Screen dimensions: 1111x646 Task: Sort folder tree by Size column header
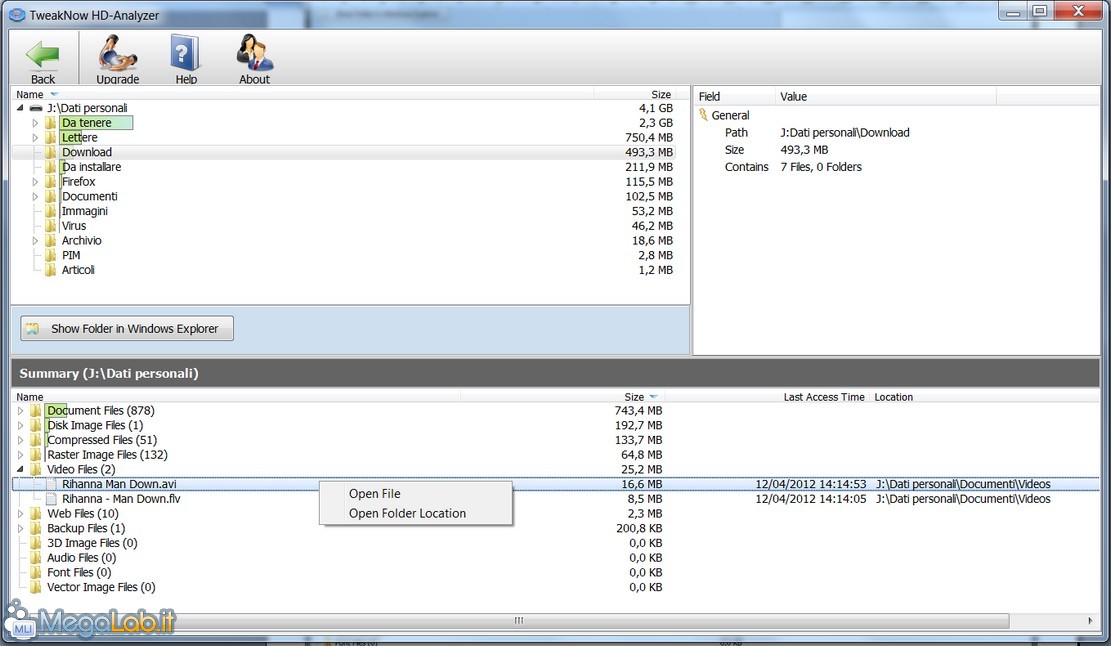click(635, 94)
